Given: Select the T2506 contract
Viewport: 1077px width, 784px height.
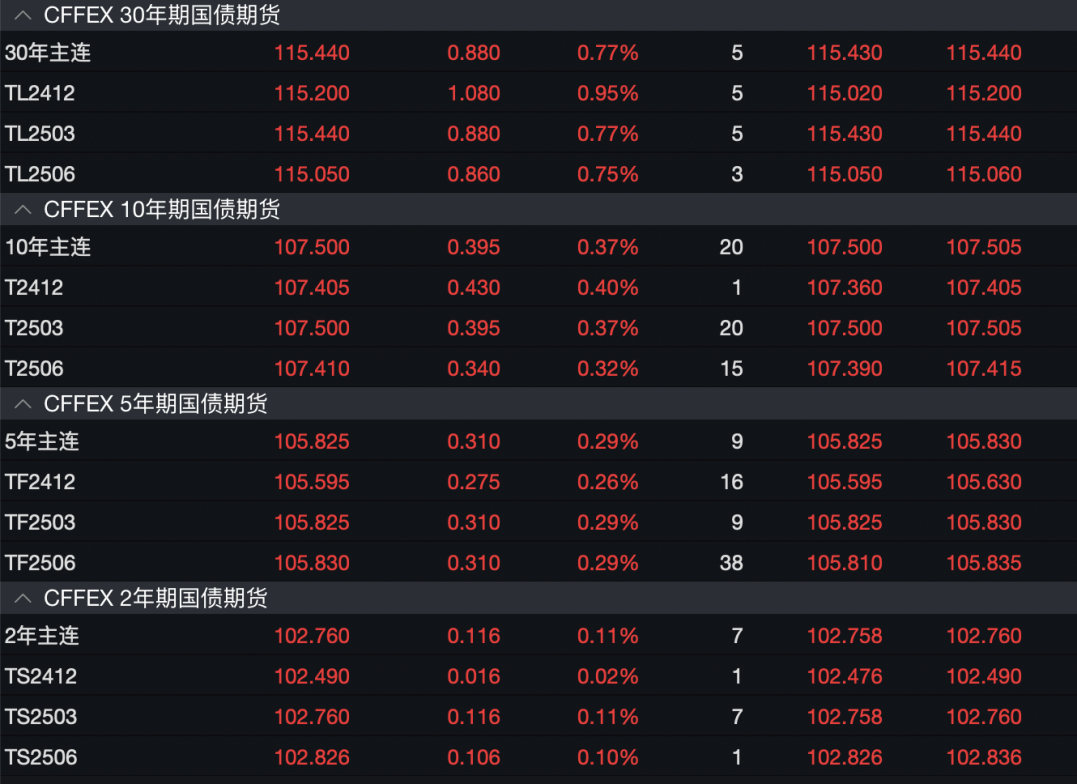Looking at the screenshot, I should 34,369.
